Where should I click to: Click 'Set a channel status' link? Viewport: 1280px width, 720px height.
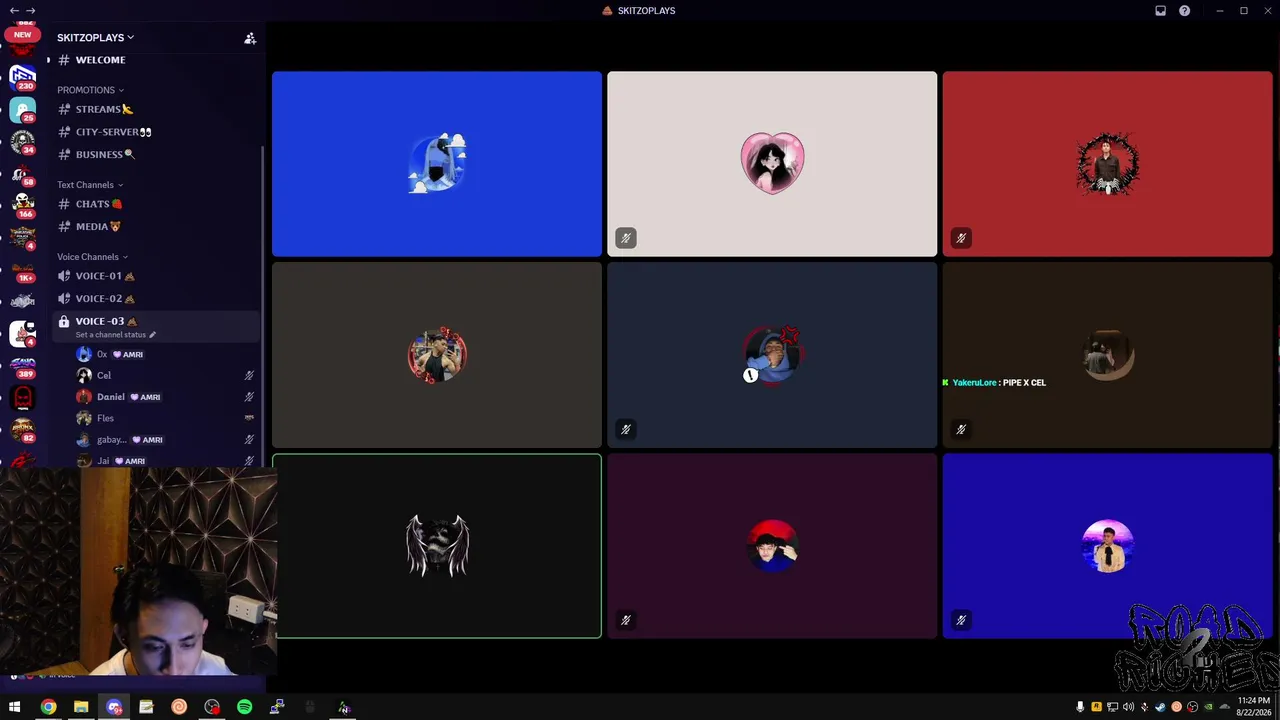(x=115, y=335)
